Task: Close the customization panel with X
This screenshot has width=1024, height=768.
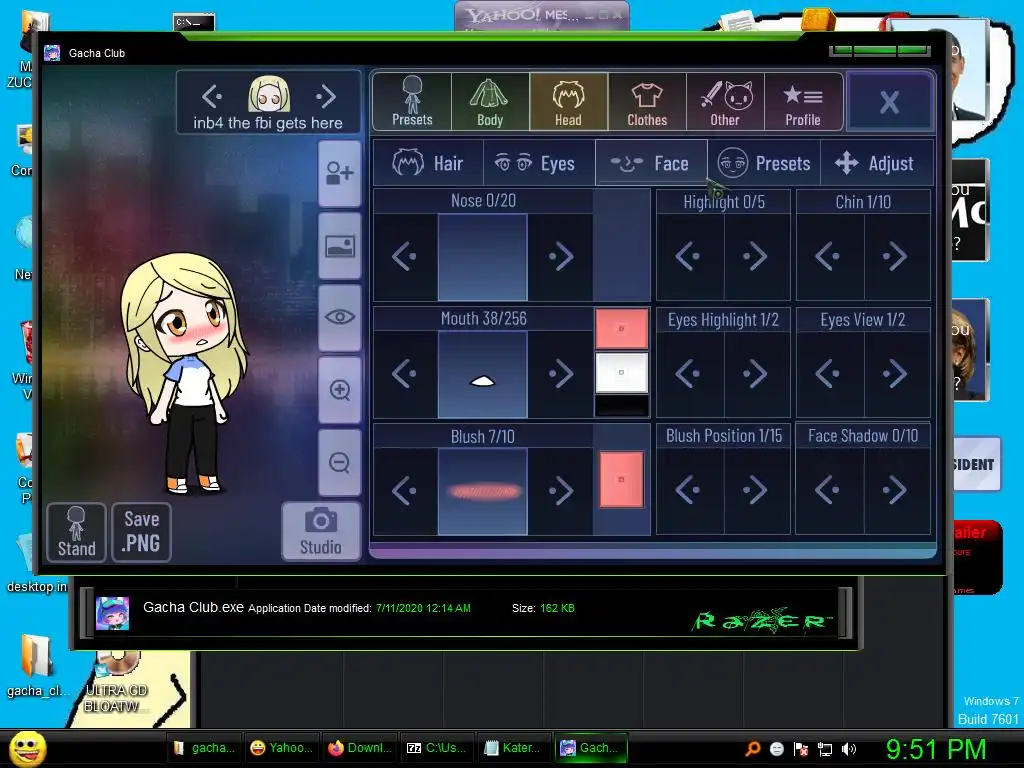Action: tap(889, 102)
